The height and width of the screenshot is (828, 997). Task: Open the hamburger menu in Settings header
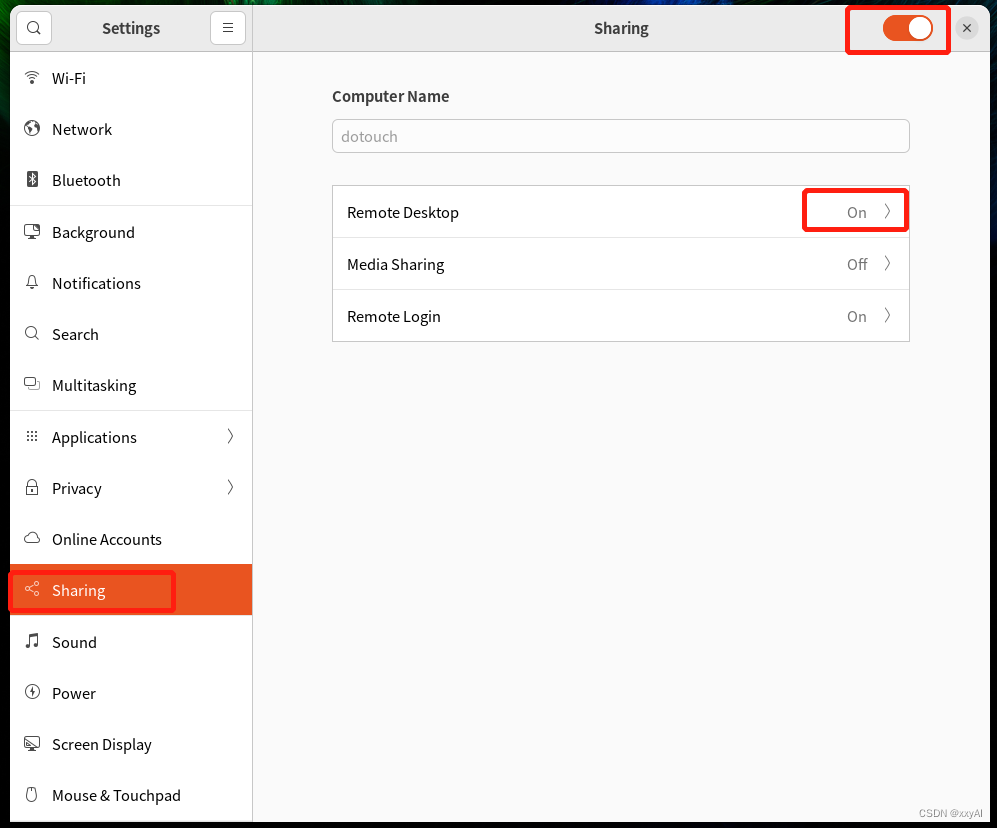pos(228,28)
